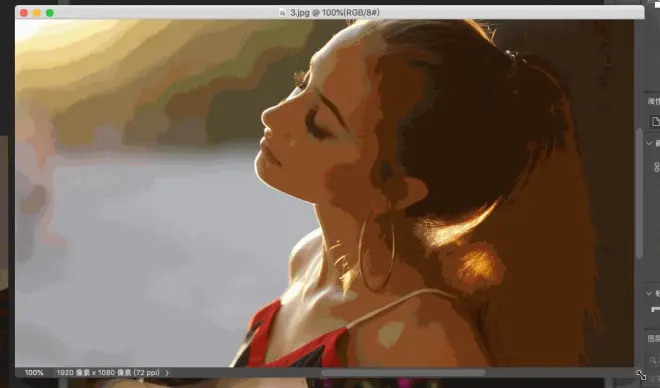Click the window resize handle corner
The height and width of the screenshot is (388, 660).
pyautogui.click(x=641, y=375)
